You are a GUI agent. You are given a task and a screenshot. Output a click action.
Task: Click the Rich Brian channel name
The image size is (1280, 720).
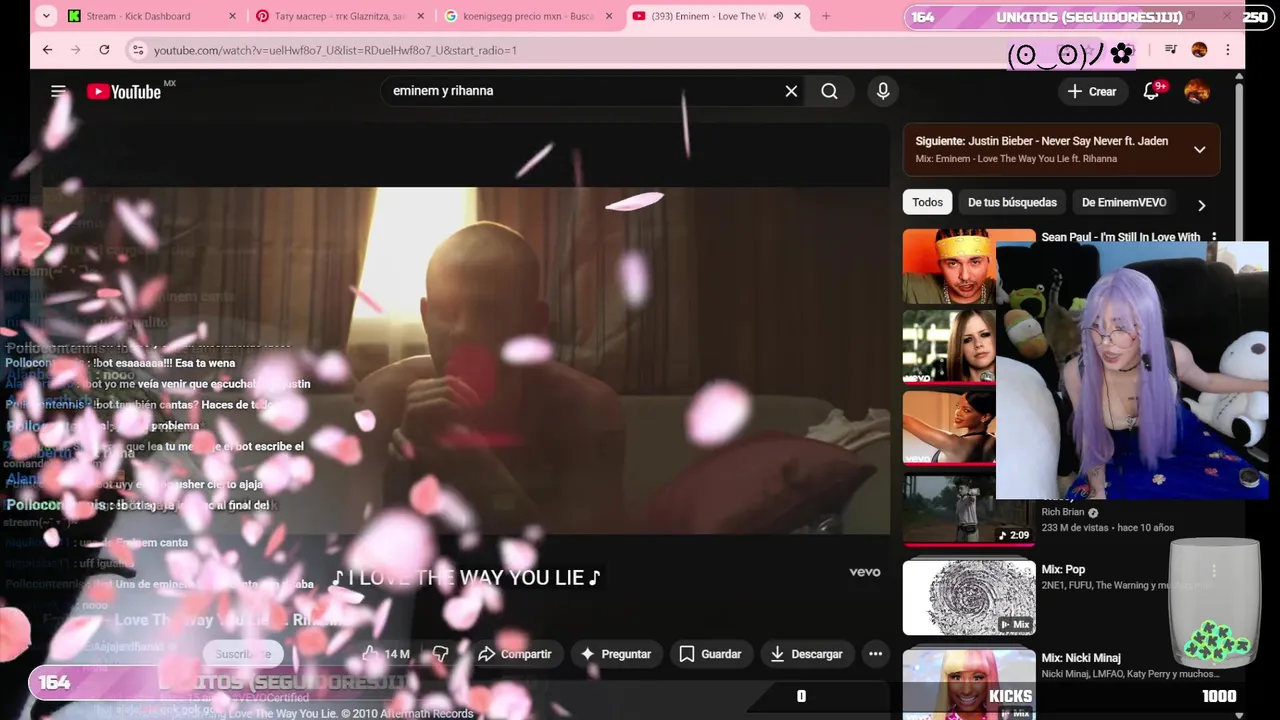(x=1062, y=512)
